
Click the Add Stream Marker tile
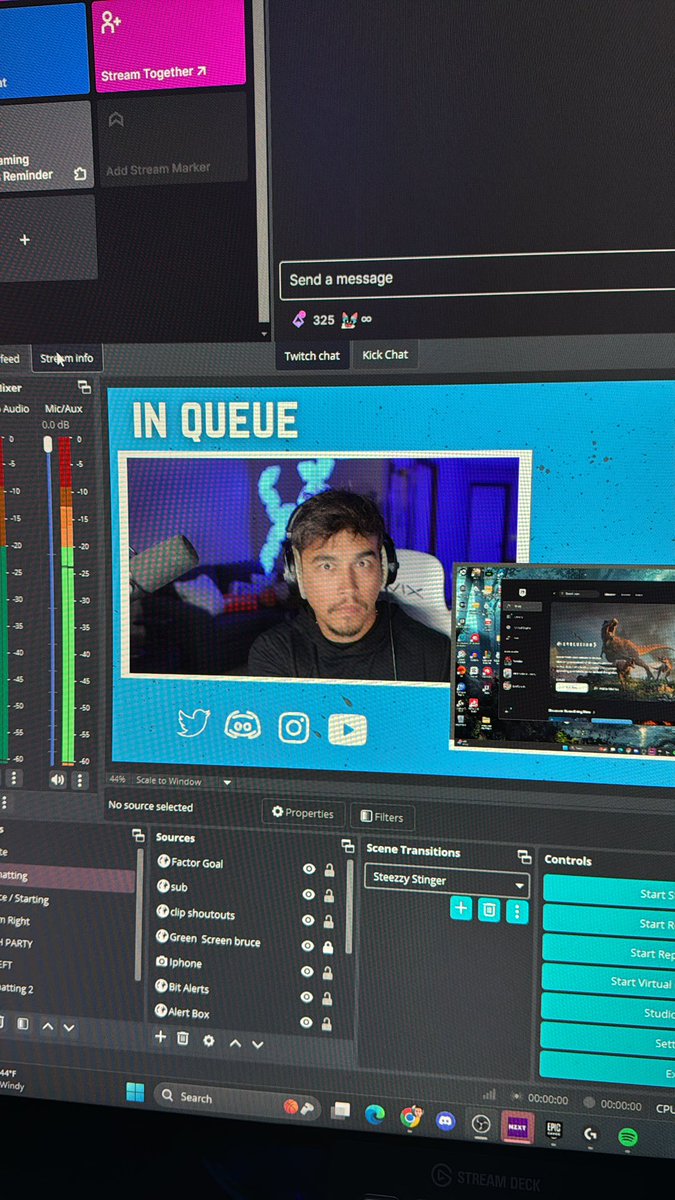[x=170, y=138]
